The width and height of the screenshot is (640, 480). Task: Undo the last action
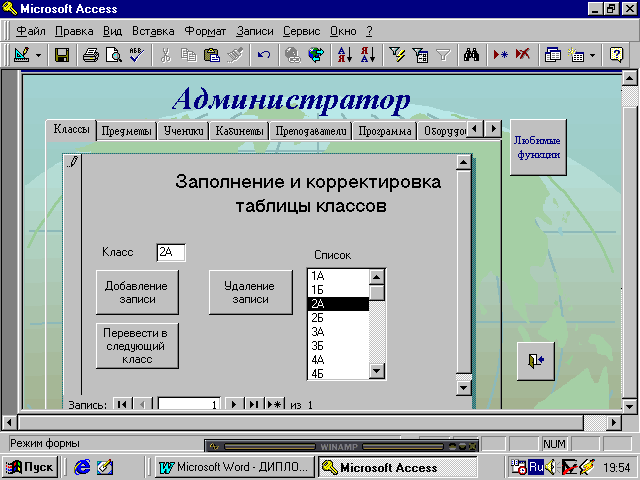(264, 55)
